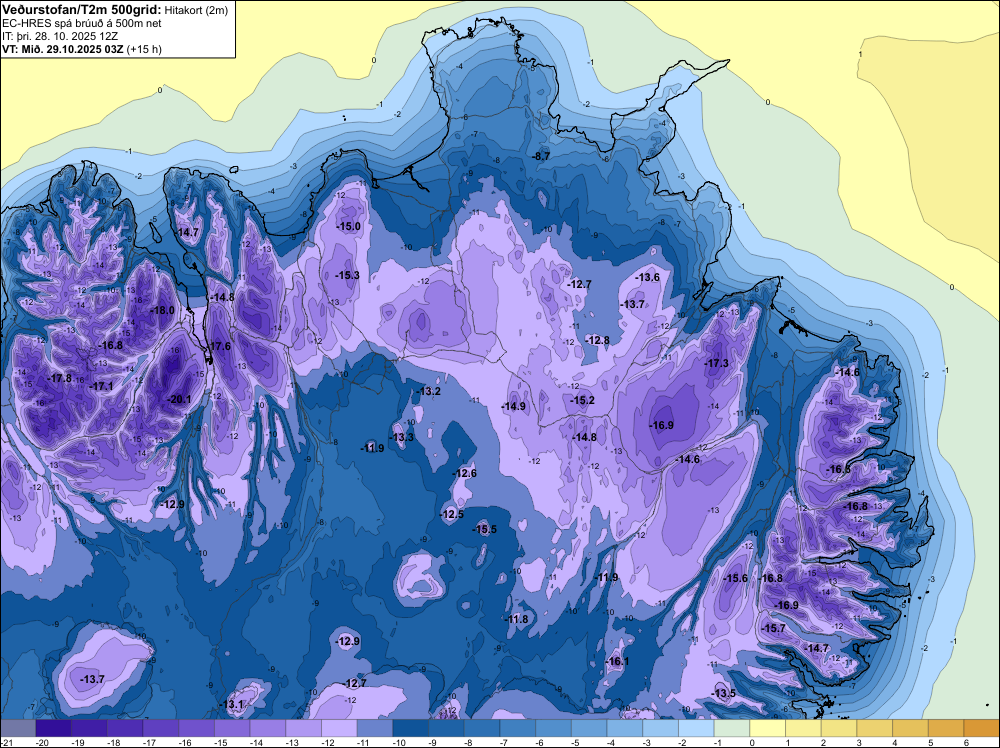Screen dimensions: 1000x748
Task: Click the -16.1 temperature label
Action: (617, 662)
